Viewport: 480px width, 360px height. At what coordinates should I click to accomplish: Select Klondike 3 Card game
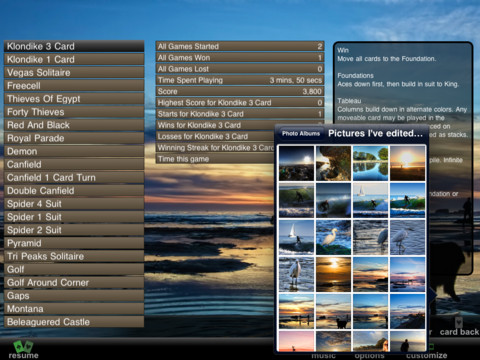tap(74, 46)
